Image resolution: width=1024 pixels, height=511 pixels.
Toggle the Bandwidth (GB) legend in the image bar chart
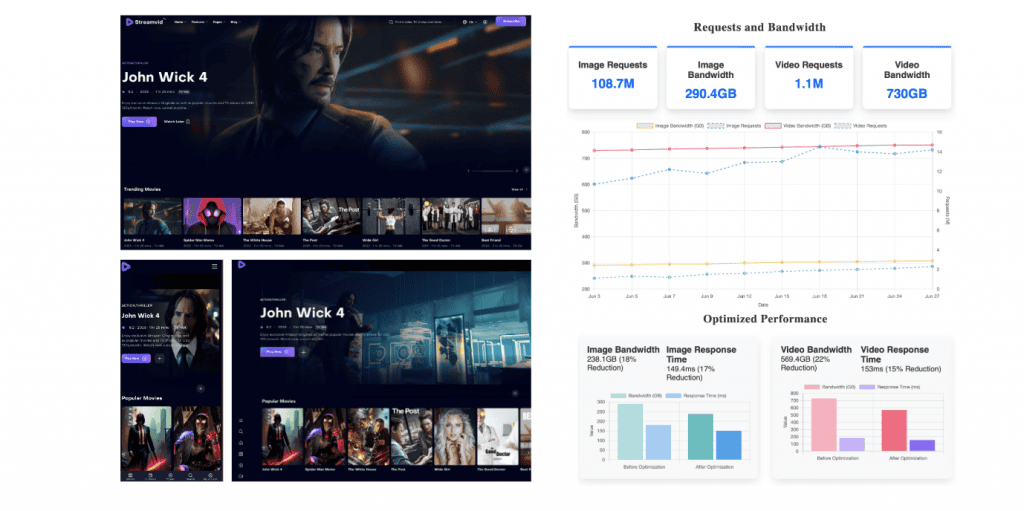click(x=635, y=396)
